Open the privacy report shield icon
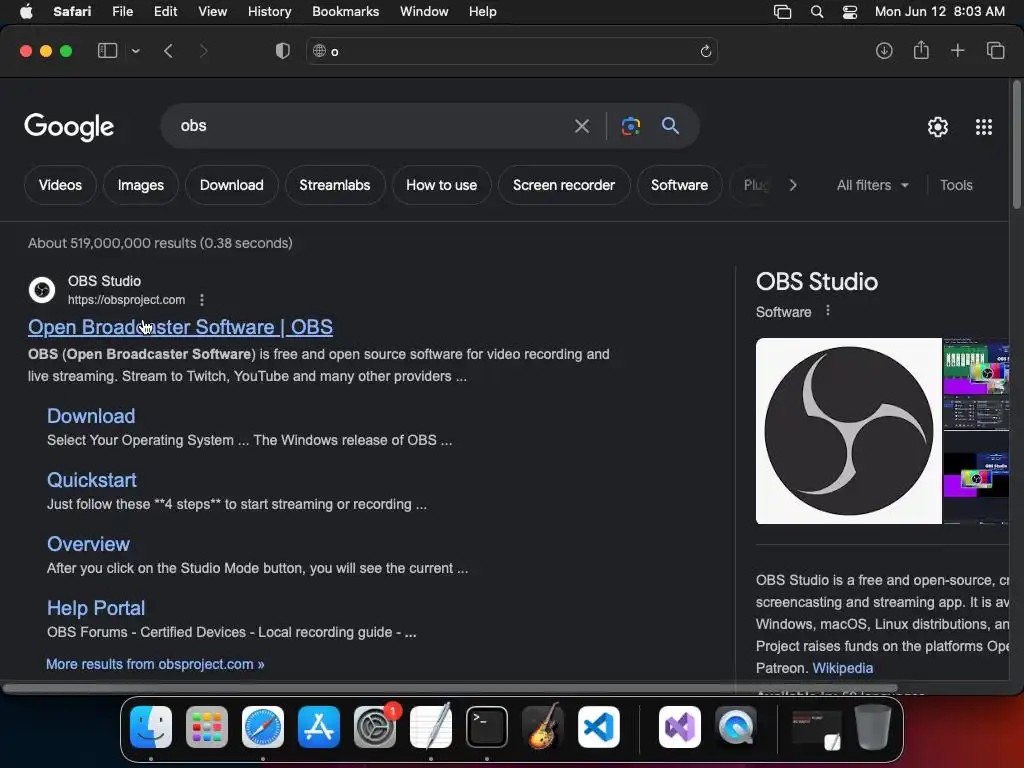The width and height of the screenshot is (1024, 768). point(283,51)
